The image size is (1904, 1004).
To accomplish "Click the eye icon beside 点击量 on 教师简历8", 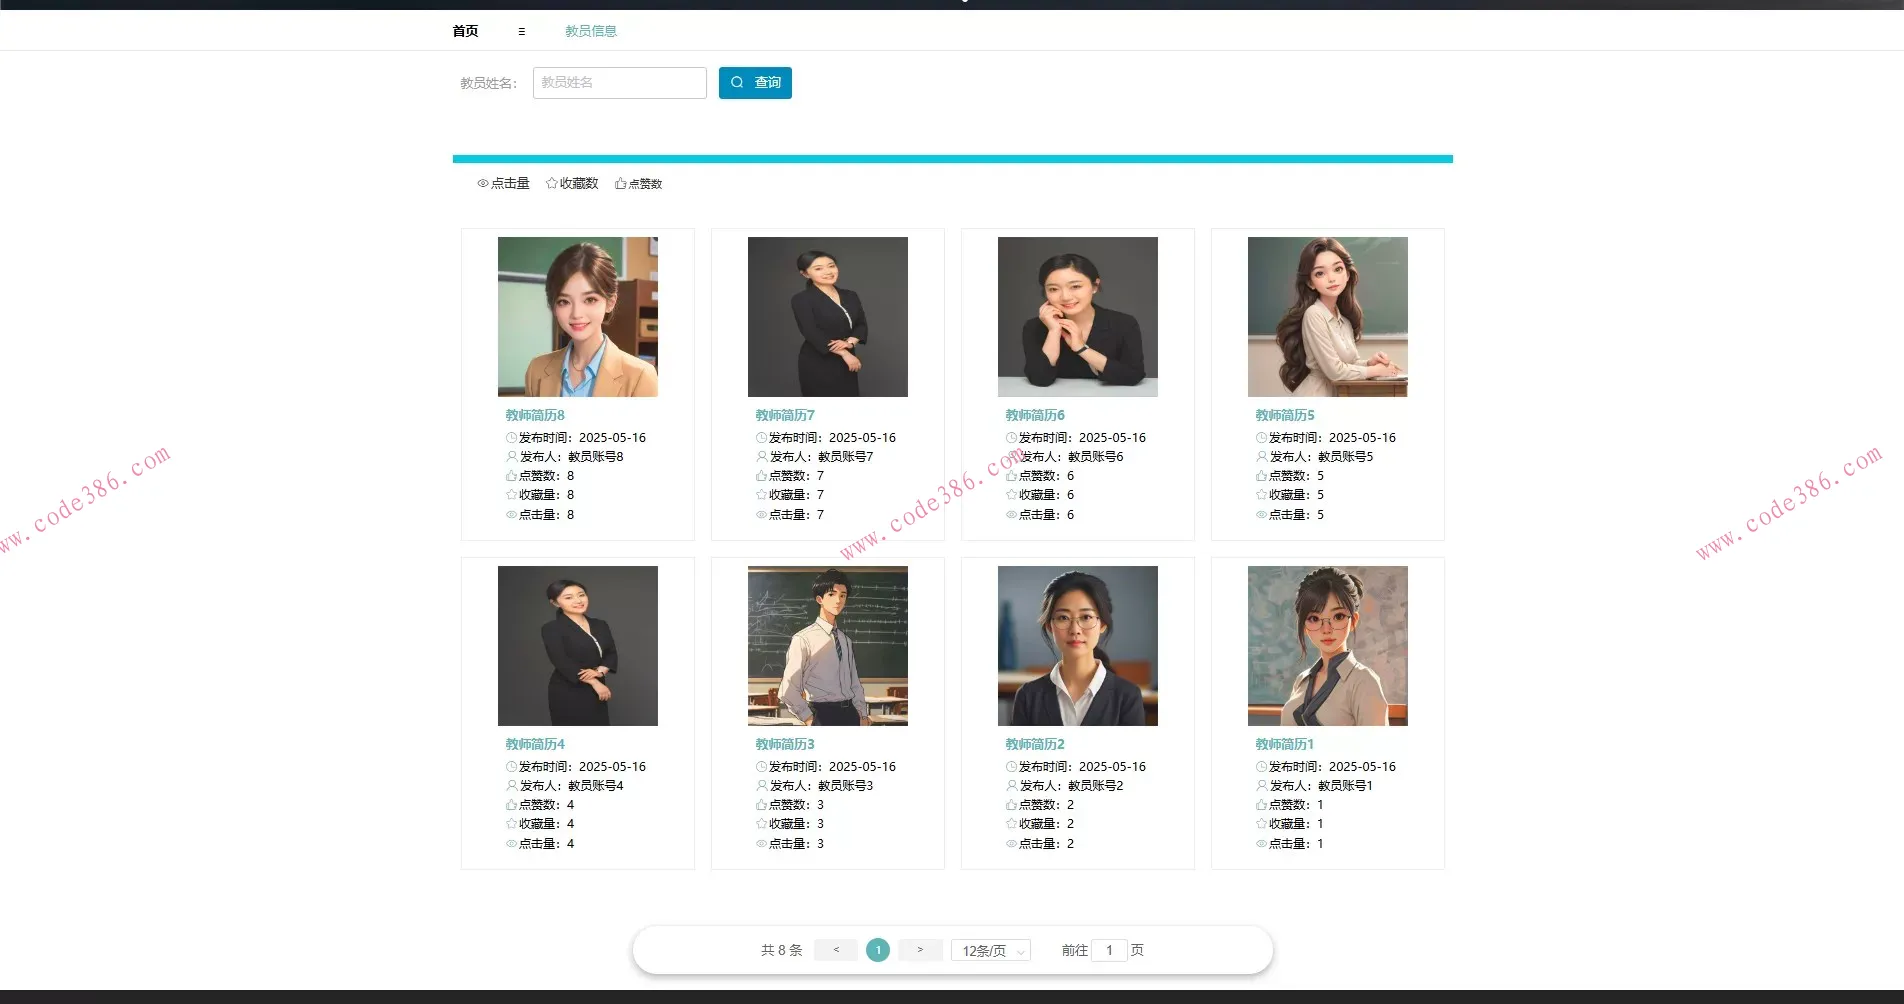I will pyautogui.click(x=510, y=514).
